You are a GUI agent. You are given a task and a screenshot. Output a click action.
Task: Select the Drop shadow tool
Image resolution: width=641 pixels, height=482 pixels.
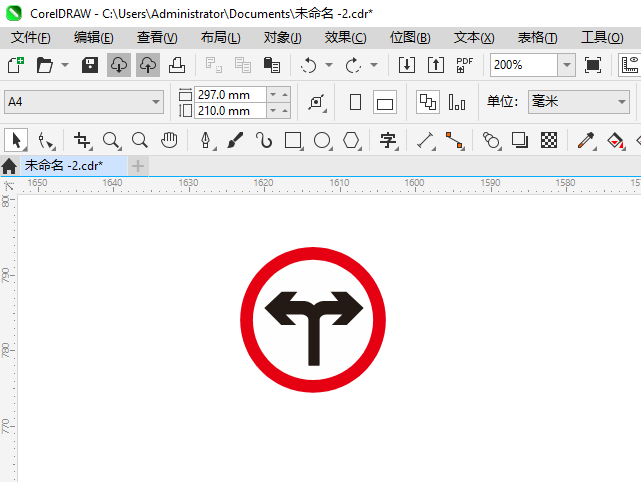coord(520,141)
